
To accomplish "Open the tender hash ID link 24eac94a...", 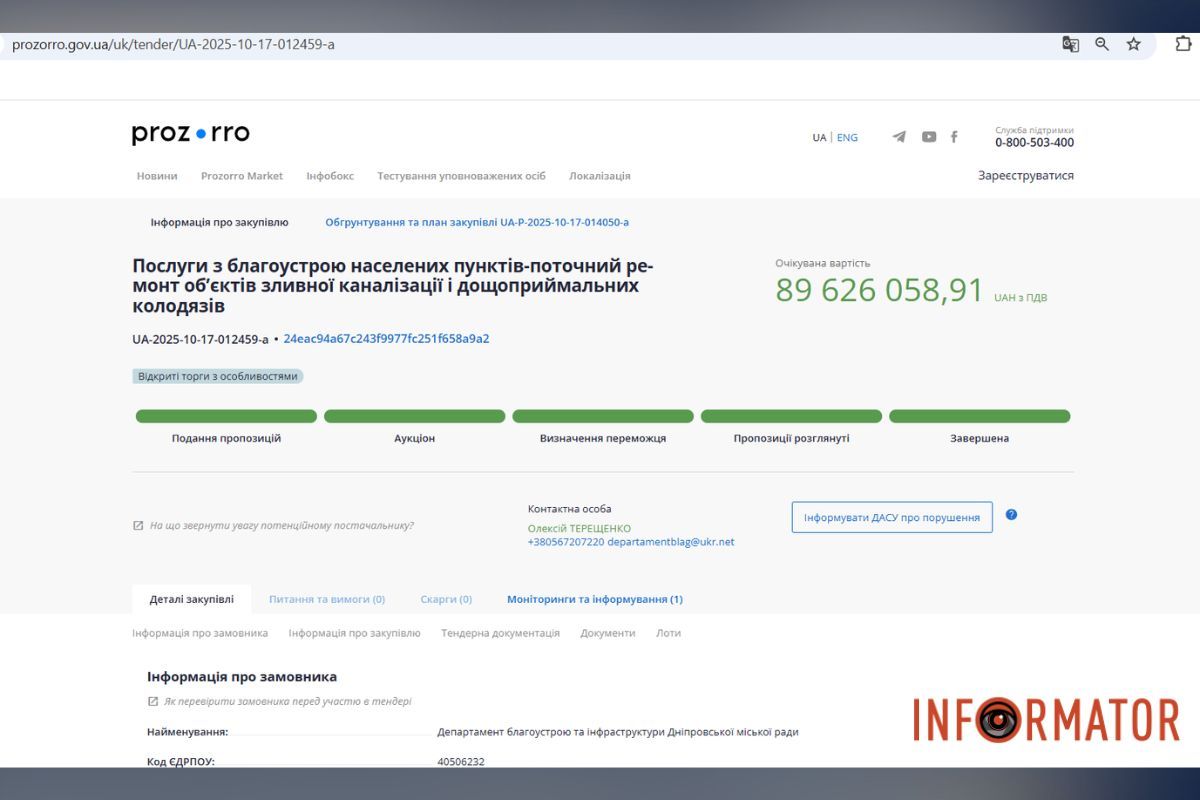I will pyautogui.click(x=386, y=339).
